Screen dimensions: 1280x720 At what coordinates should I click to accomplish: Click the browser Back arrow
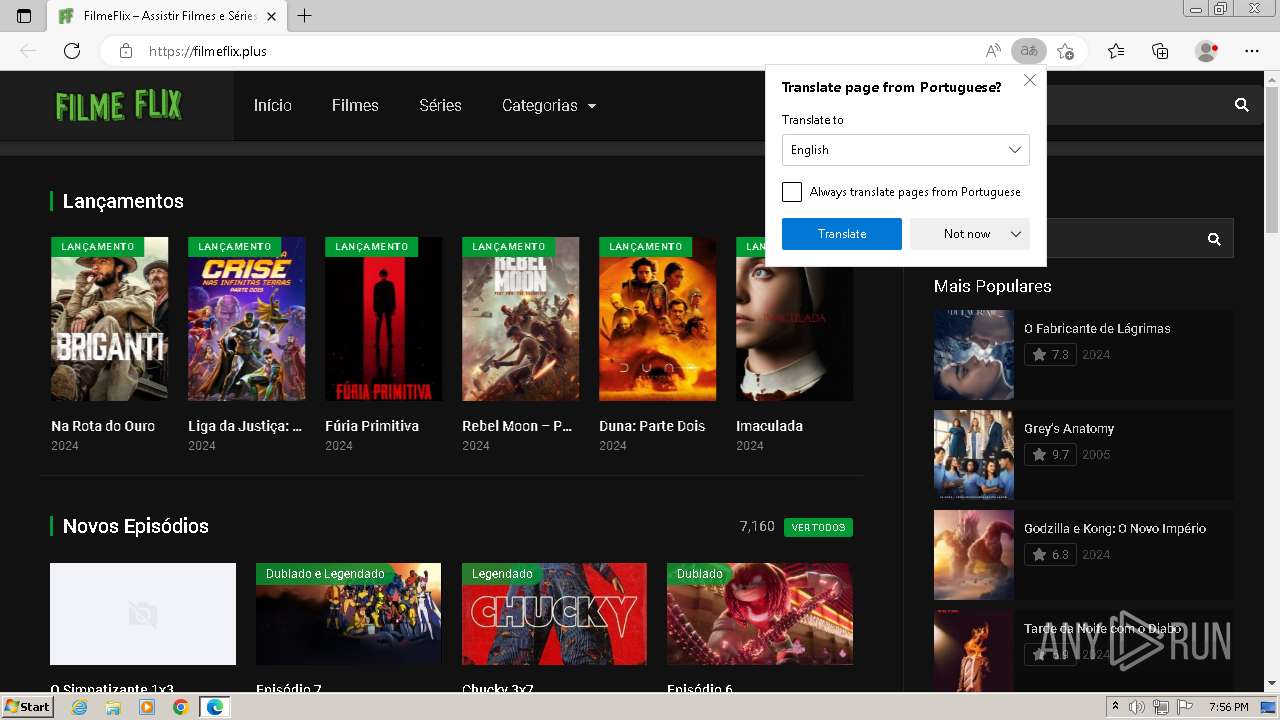point(28,51)
